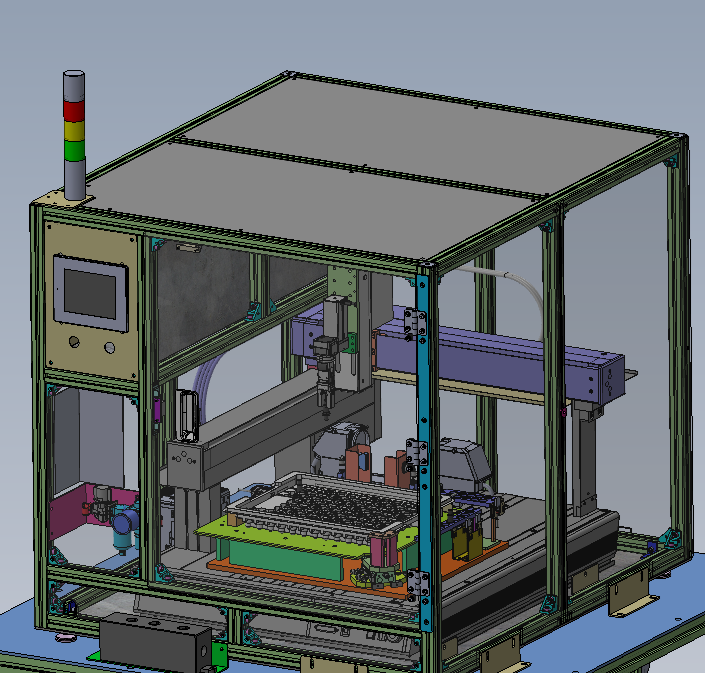
Task: Select the red segment of the signal tower
Action: pyautogui.click(x=74, y=111)
